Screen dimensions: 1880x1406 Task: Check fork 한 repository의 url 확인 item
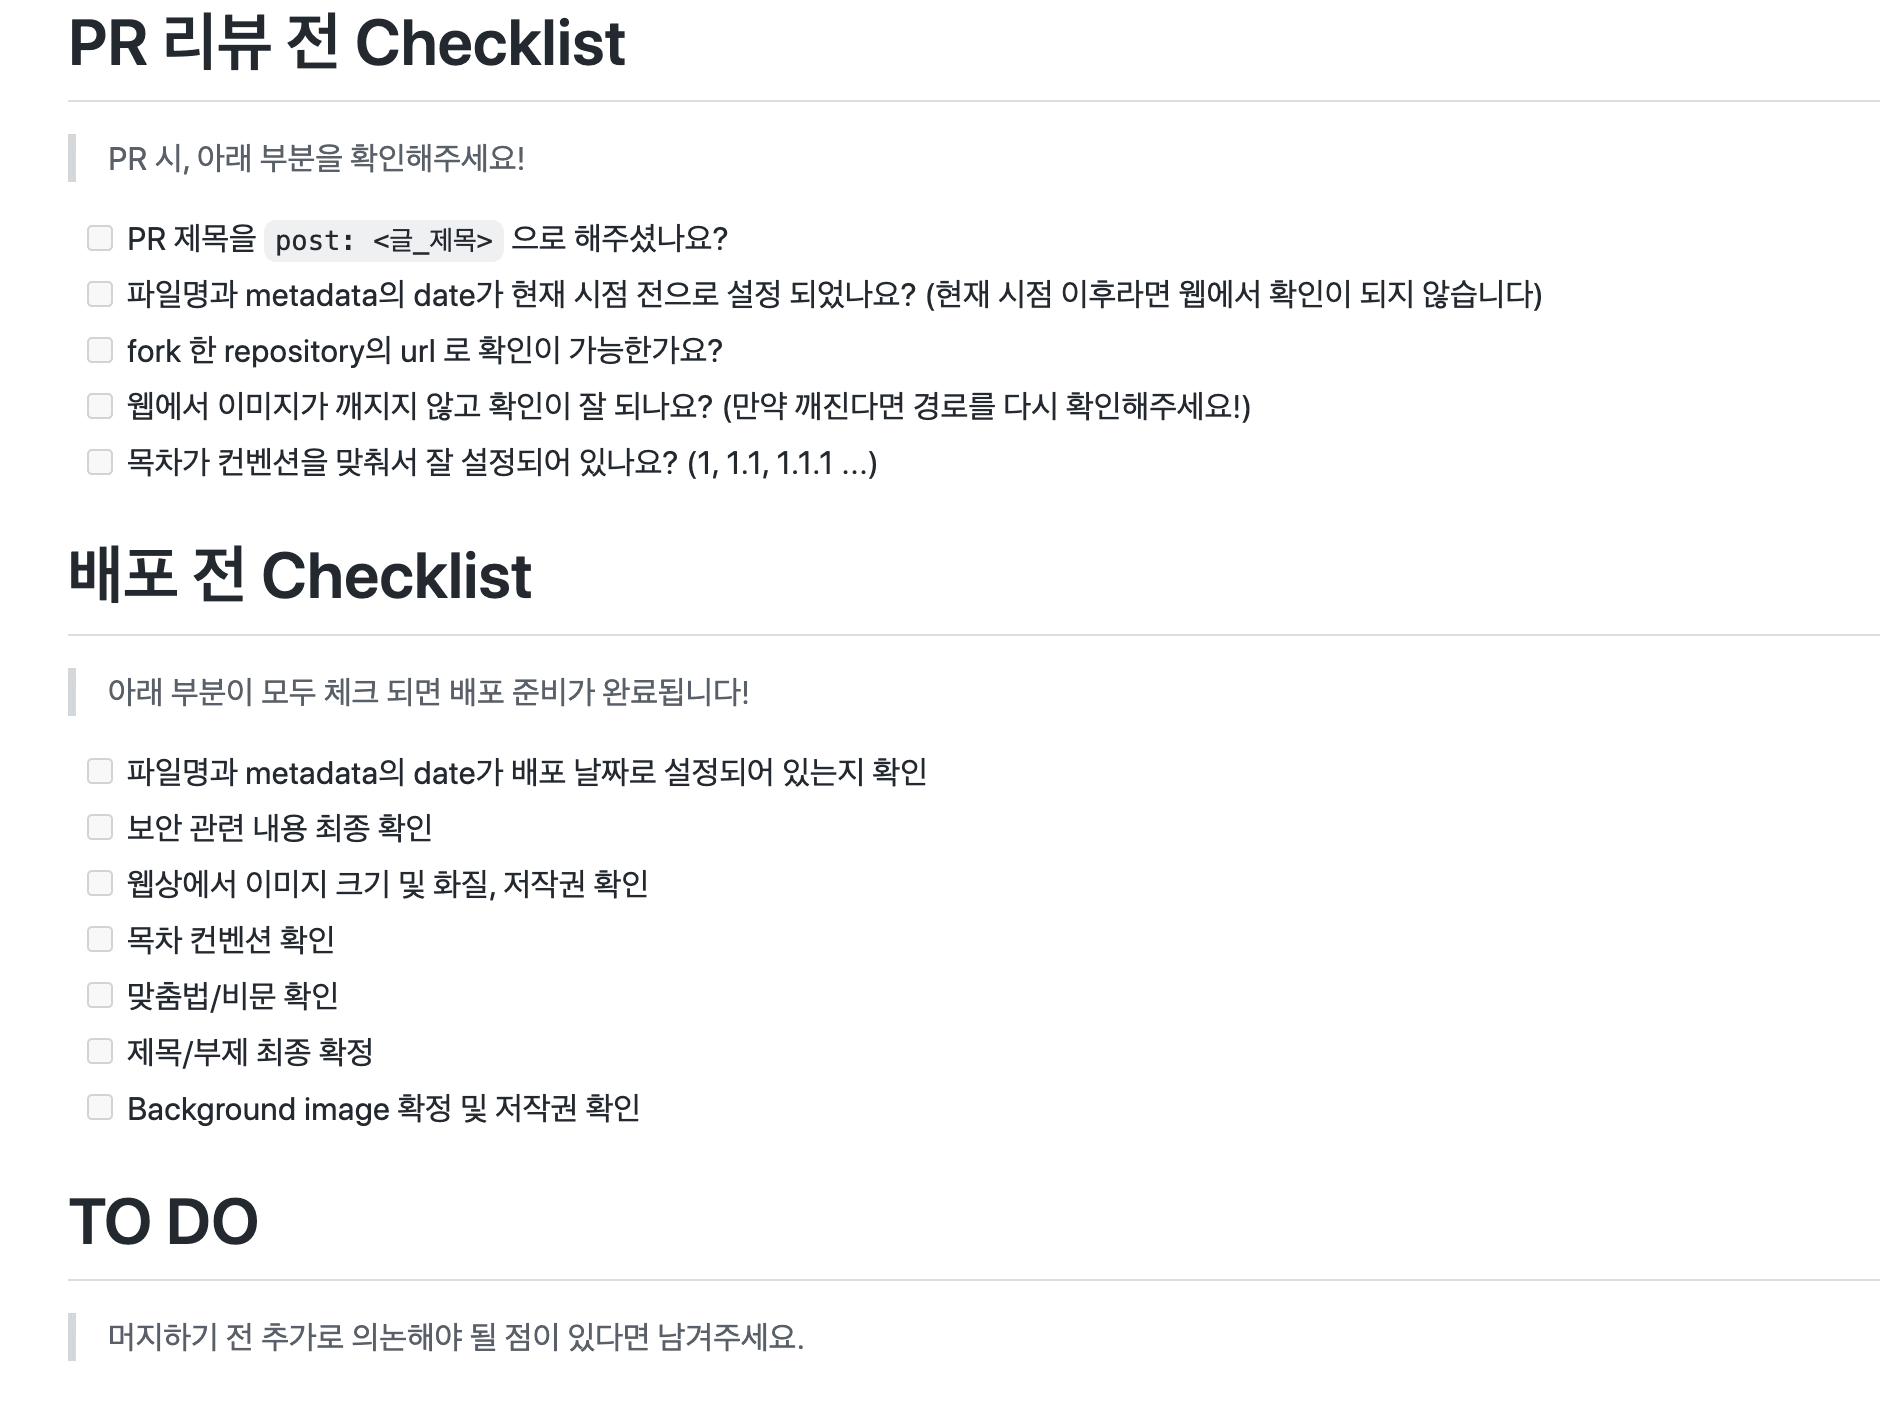pyautogui.click(x=100, y=350)
